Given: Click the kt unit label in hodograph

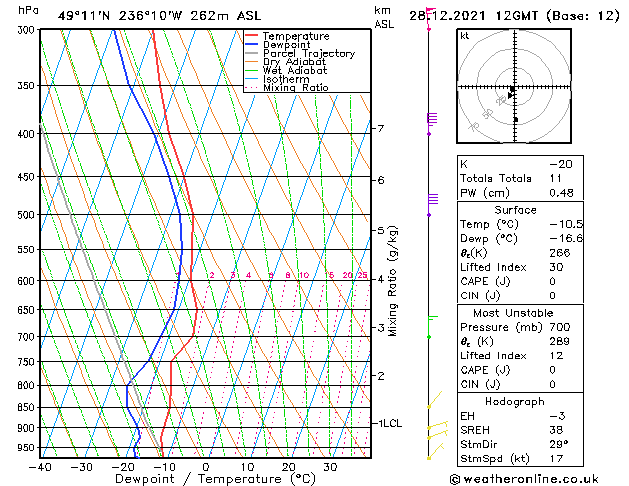Looking at the screenshot, I should coord(464,36).
